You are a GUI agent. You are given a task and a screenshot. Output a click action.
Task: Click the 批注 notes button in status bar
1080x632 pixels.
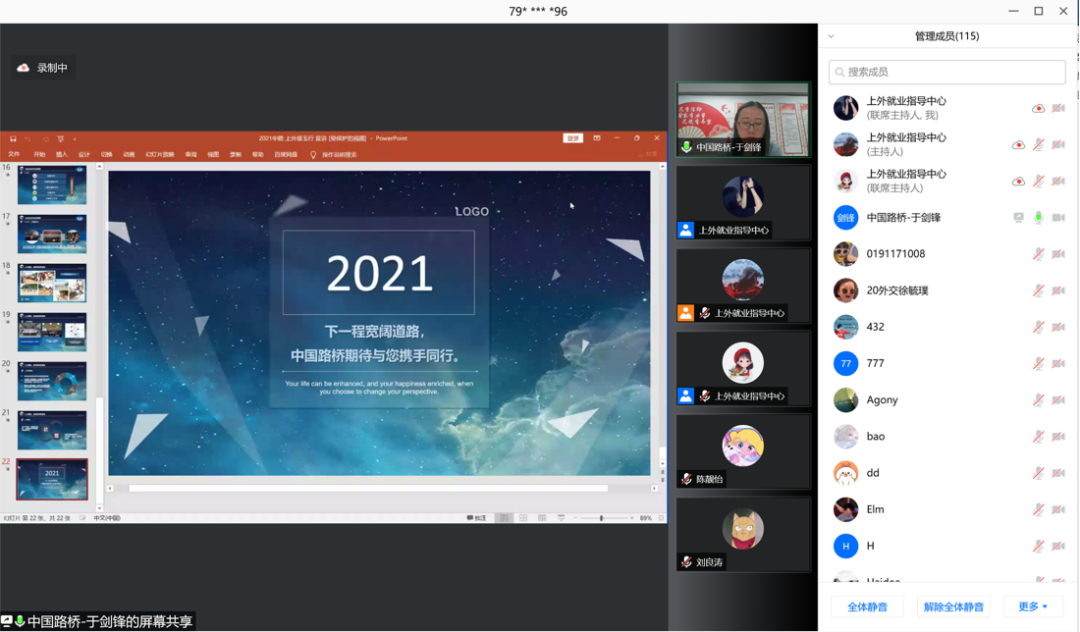(x=477, y=518)
